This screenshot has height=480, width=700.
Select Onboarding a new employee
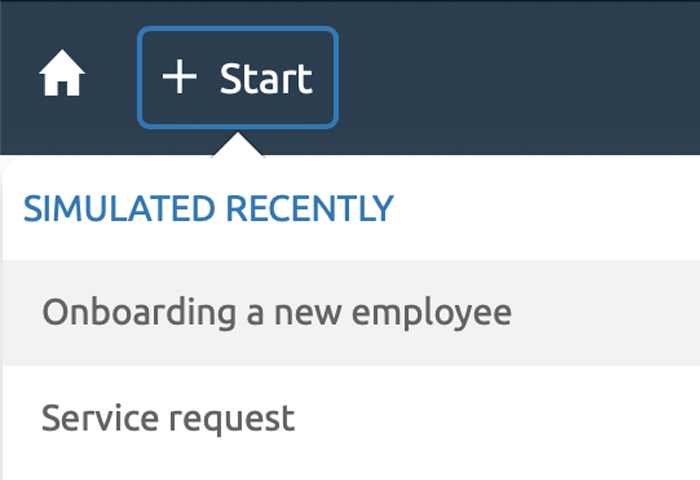[x=276, y=313]
